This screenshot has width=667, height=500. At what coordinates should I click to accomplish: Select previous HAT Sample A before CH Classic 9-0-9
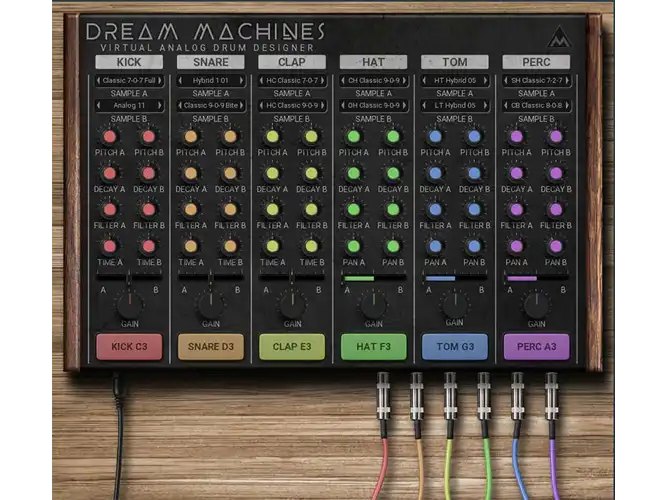[x=343, y=80]
